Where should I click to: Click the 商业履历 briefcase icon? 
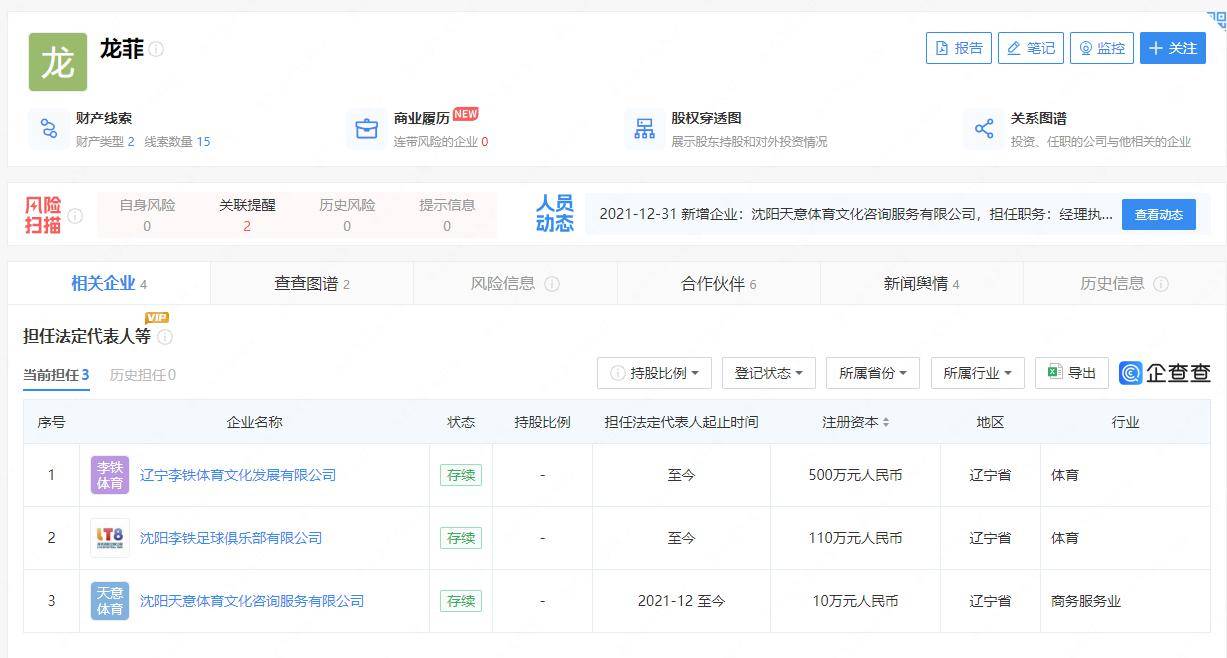point(367,129)
